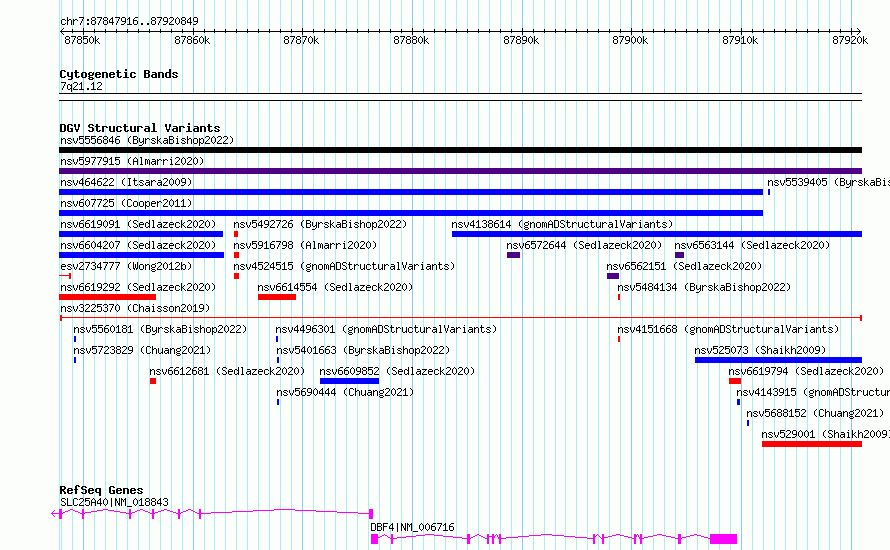This screenshot has height=550, width=890.
Task: Open the DBF4|NM_006716 gene label
Action: click(412, 527)
